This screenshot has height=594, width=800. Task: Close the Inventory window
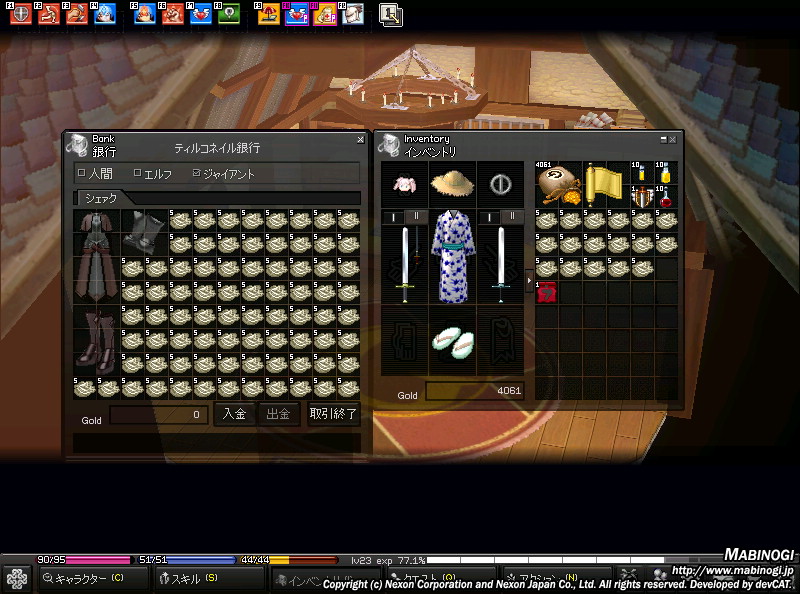pos(672,139)
